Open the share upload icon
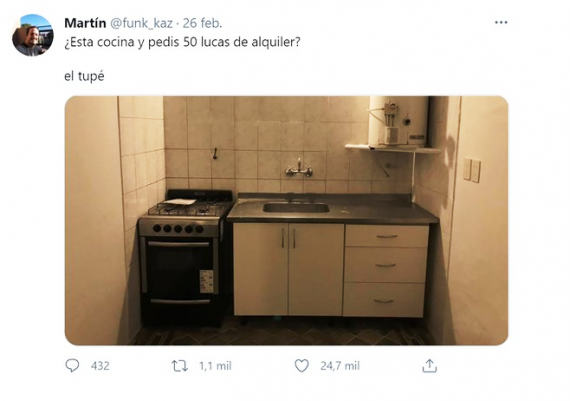570x401 pixels. (x=429, y=366)
